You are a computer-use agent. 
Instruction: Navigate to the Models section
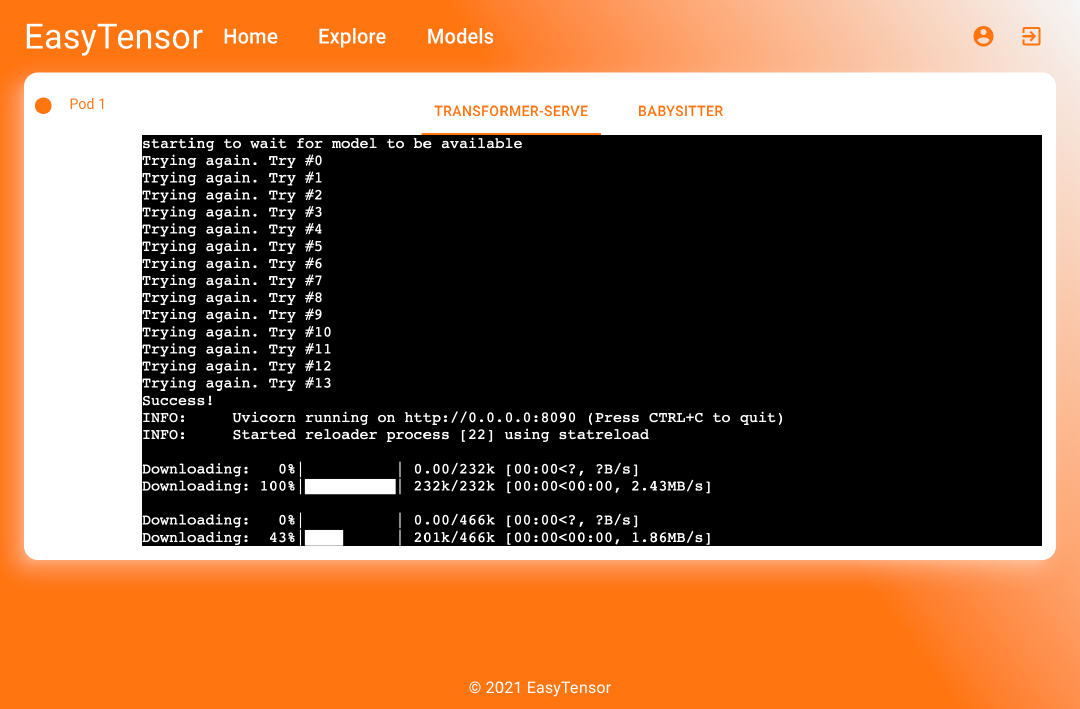point(460,37)
